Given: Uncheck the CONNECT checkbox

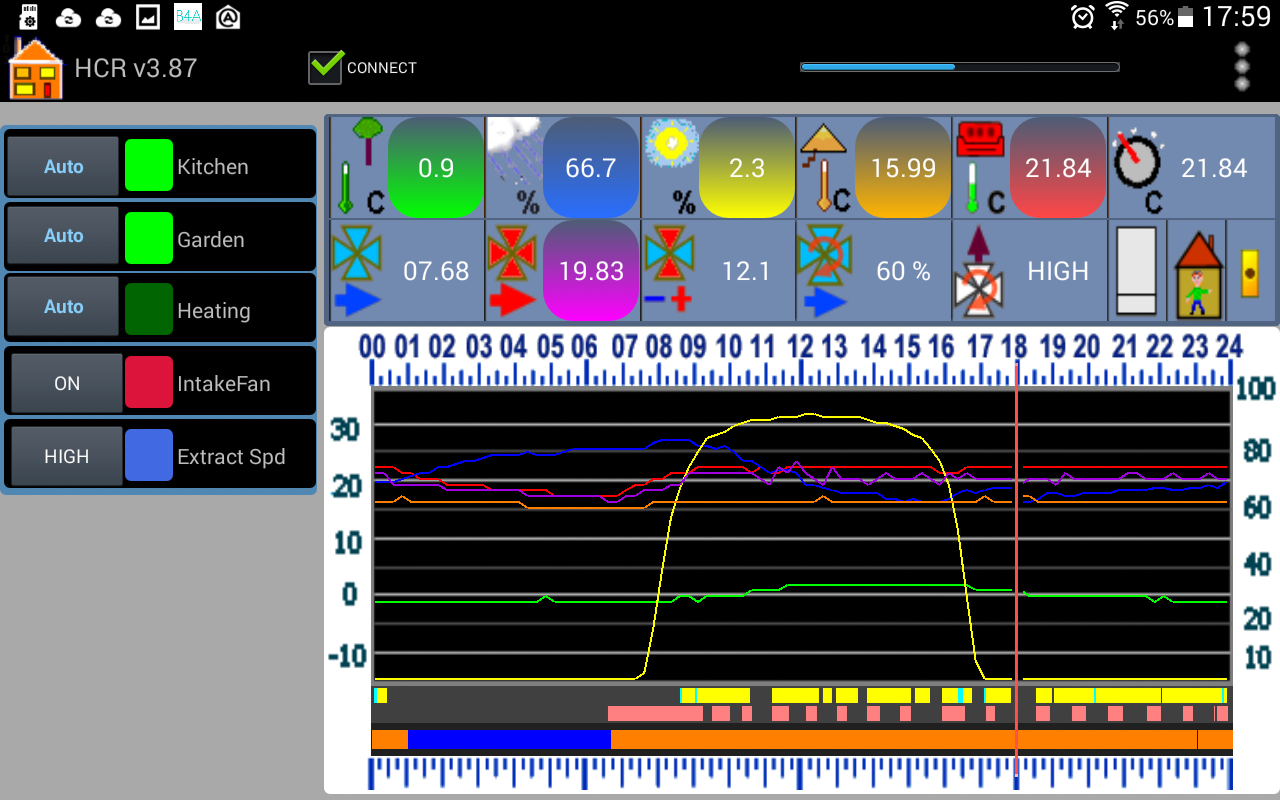Looking at the screenshot, I should [x=326, y=67].
